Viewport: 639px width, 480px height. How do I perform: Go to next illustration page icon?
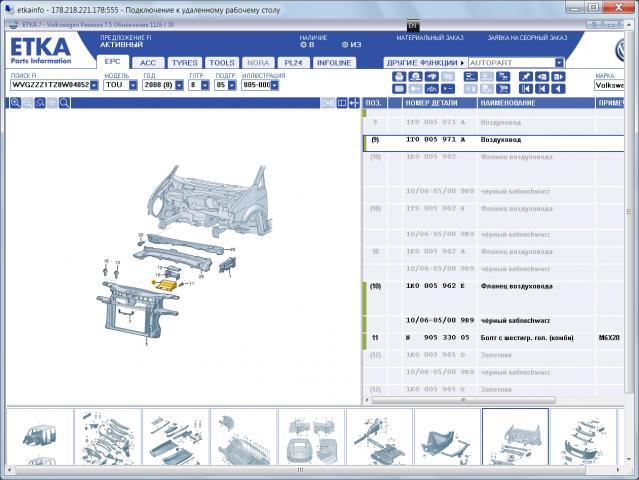coord(558,77)
